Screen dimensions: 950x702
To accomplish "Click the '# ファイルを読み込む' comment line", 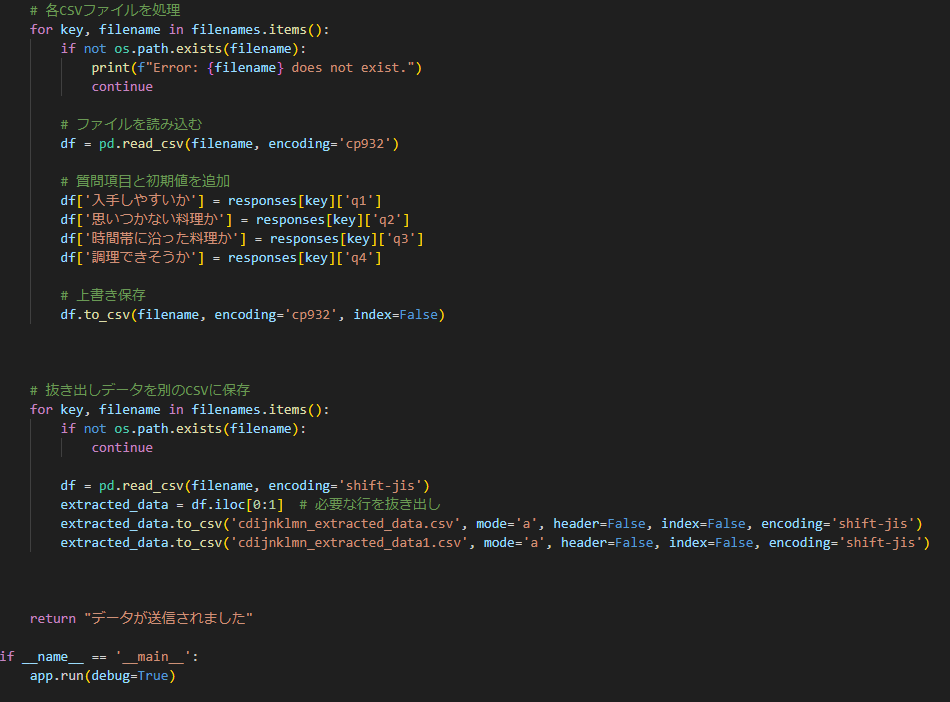I will tap(131, 124).
